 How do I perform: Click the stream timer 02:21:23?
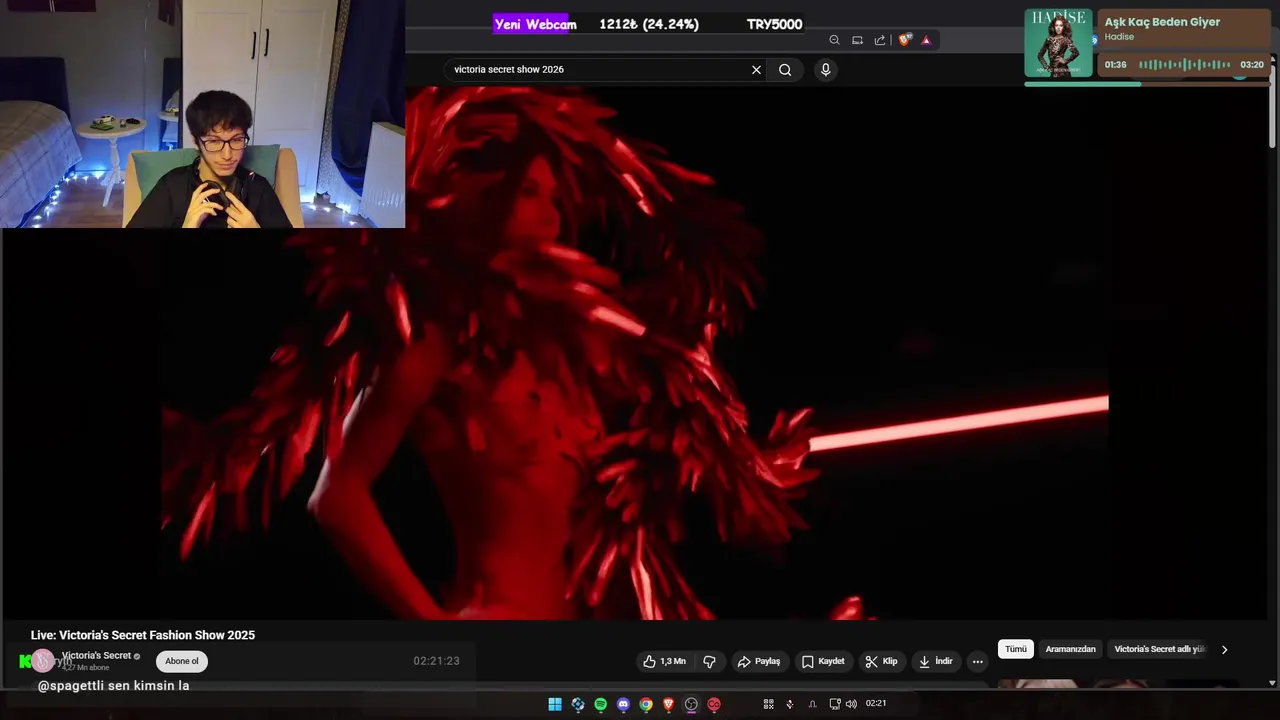coord(436,661)
